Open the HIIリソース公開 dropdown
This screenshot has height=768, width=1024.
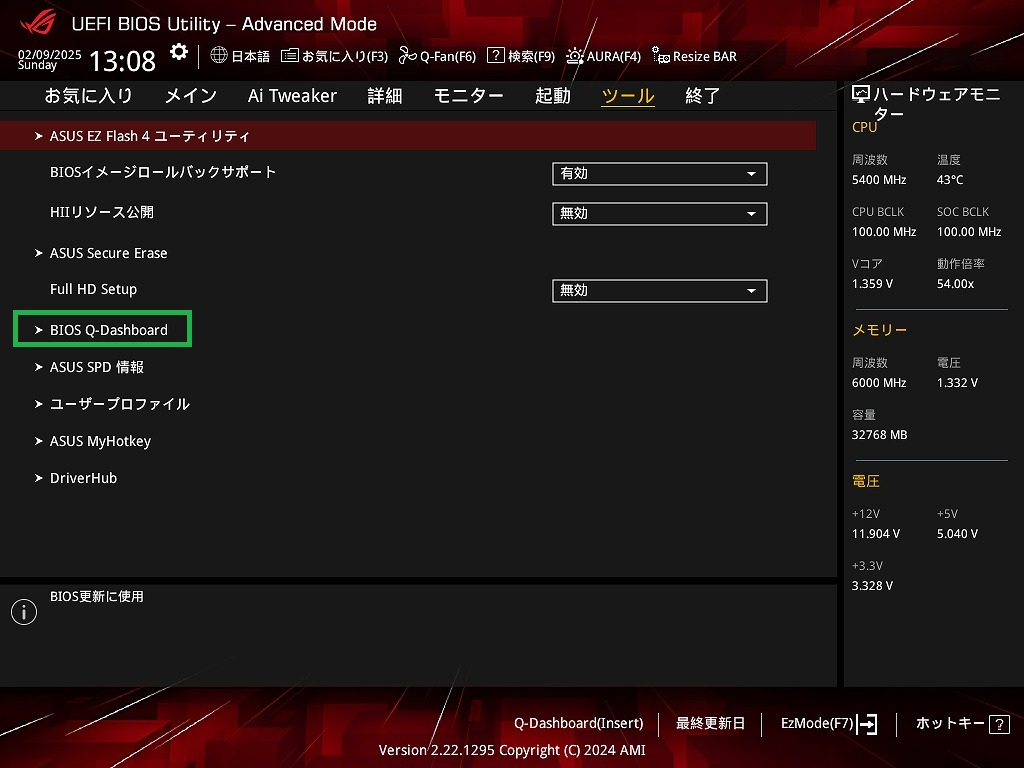click(660, 214)
